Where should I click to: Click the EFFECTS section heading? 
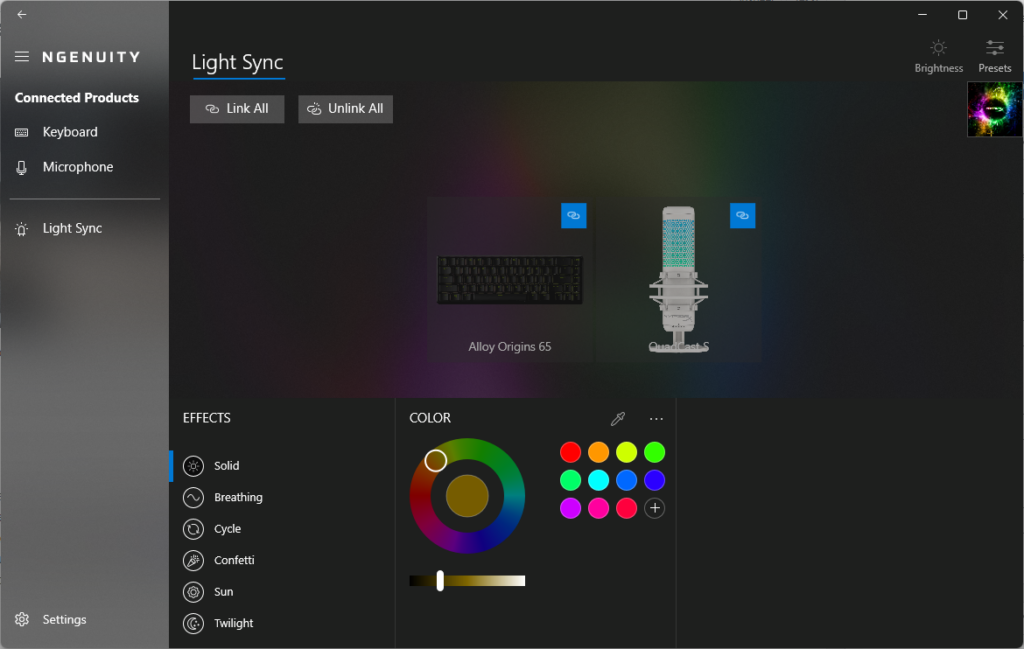(206, 419)
